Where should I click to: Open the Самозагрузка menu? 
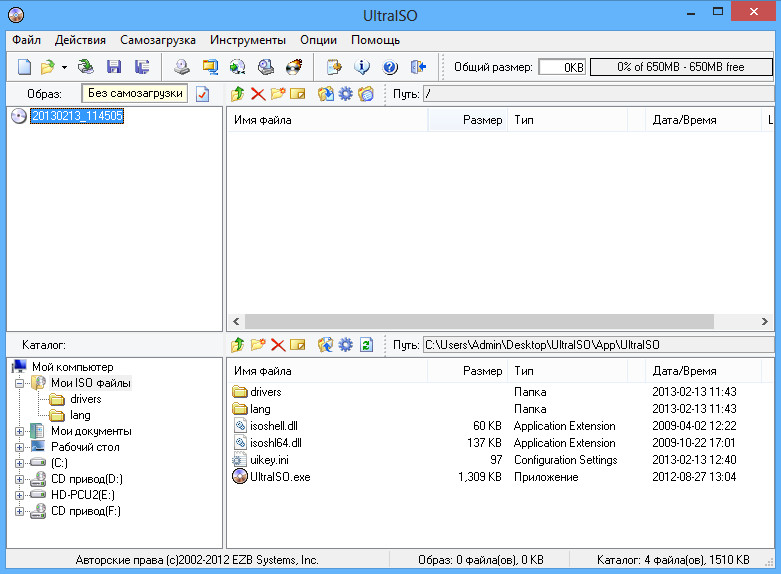tap(158, 40)
